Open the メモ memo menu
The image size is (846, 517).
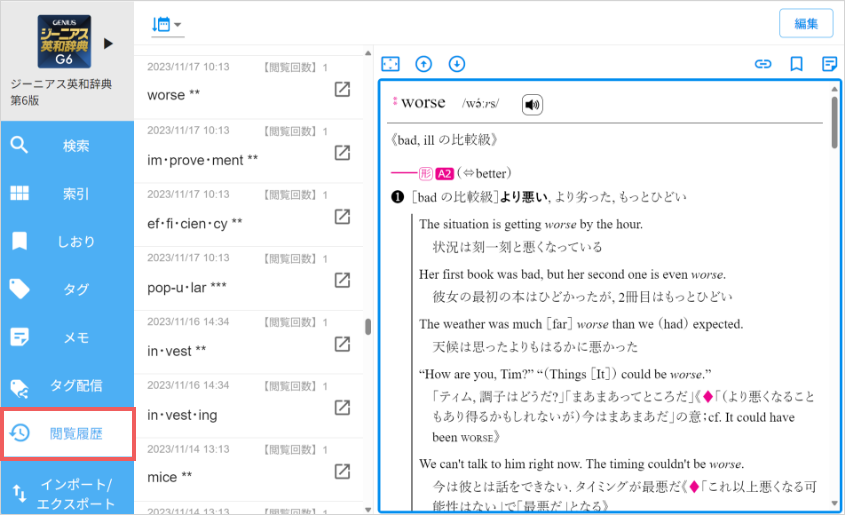pyautogui.click(x=67, y=337)
